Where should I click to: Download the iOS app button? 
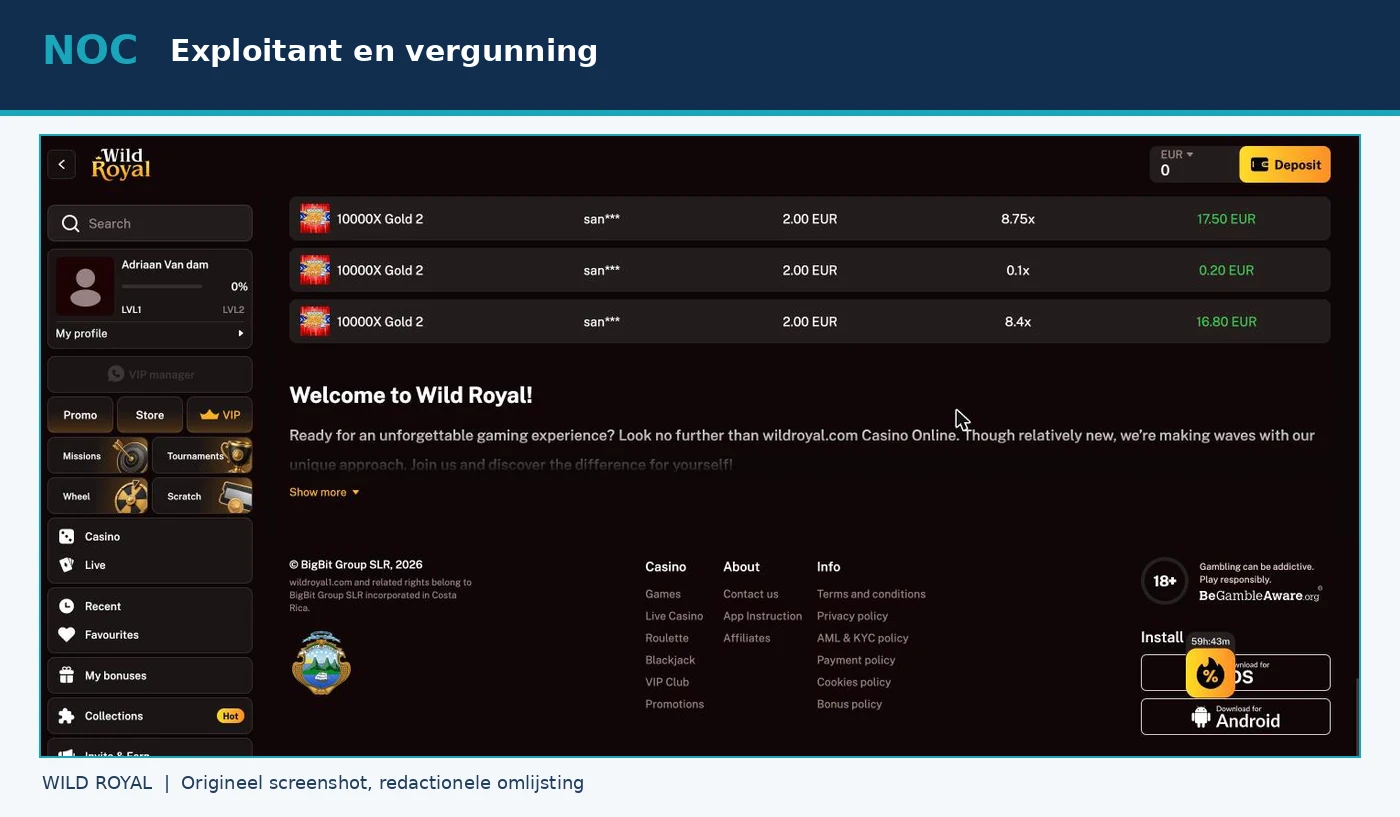(x=1236, y=673)
